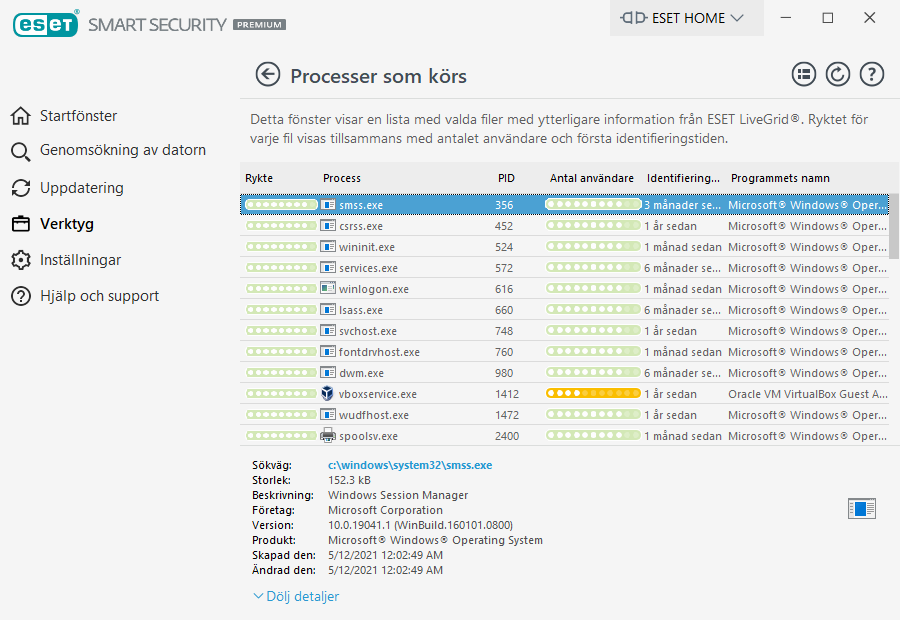Open the smss.exe file path link
Viewport: 900px width, 620px height.
[410, 465]
